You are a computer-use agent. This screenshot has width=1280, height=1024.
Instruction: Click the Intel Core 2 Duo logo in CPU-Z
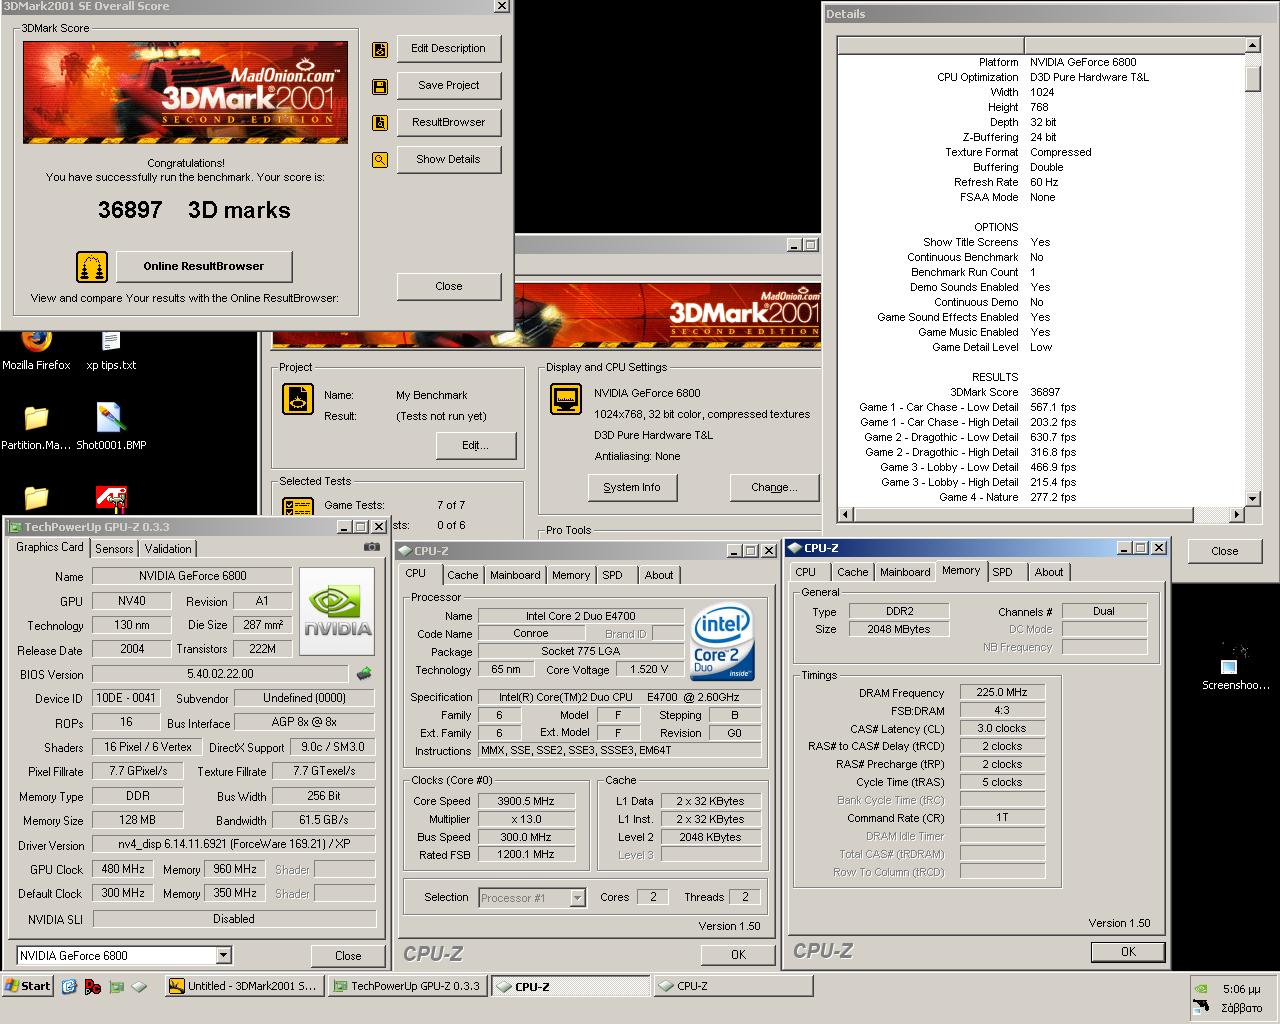[721, 641]
